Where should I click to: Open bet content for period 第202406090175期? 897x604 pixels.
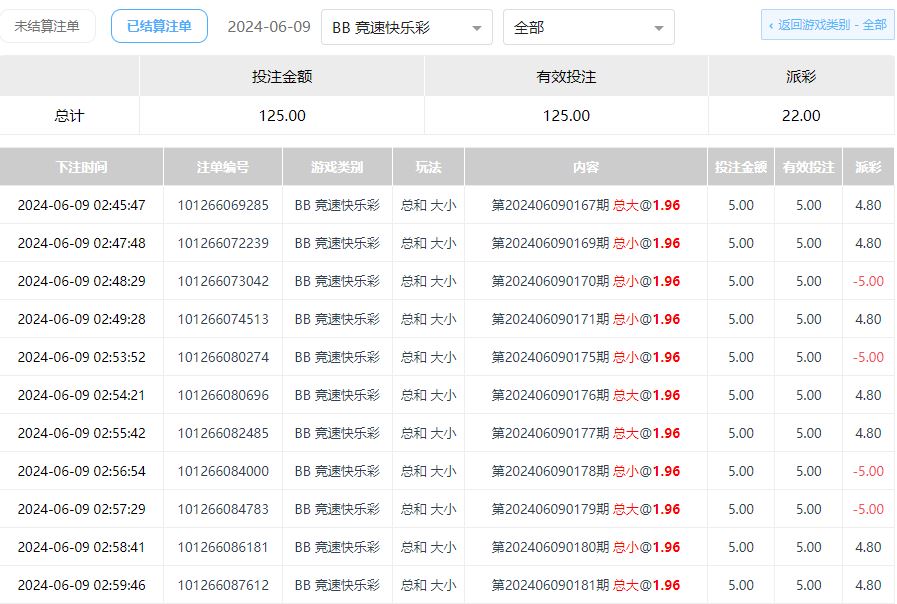586,357
